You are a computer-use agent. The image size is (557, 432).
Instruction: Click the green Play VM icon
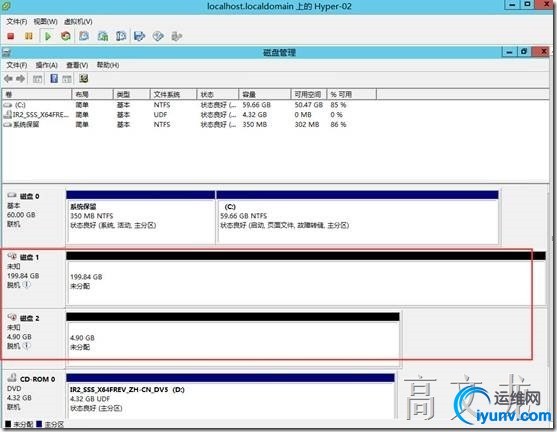point(48,36)
